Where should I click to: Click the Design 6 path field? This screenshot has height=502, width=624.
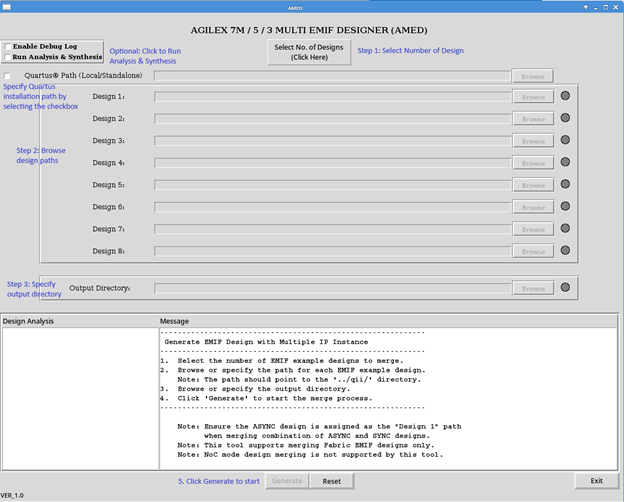(332, 207)
